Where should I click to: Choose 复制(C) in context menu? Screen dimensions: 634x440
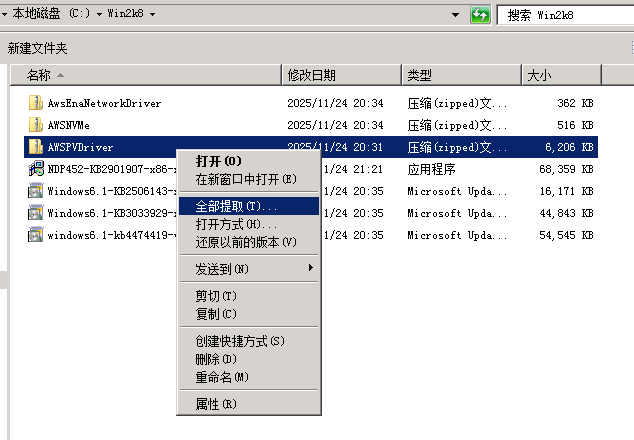point(249,314)
